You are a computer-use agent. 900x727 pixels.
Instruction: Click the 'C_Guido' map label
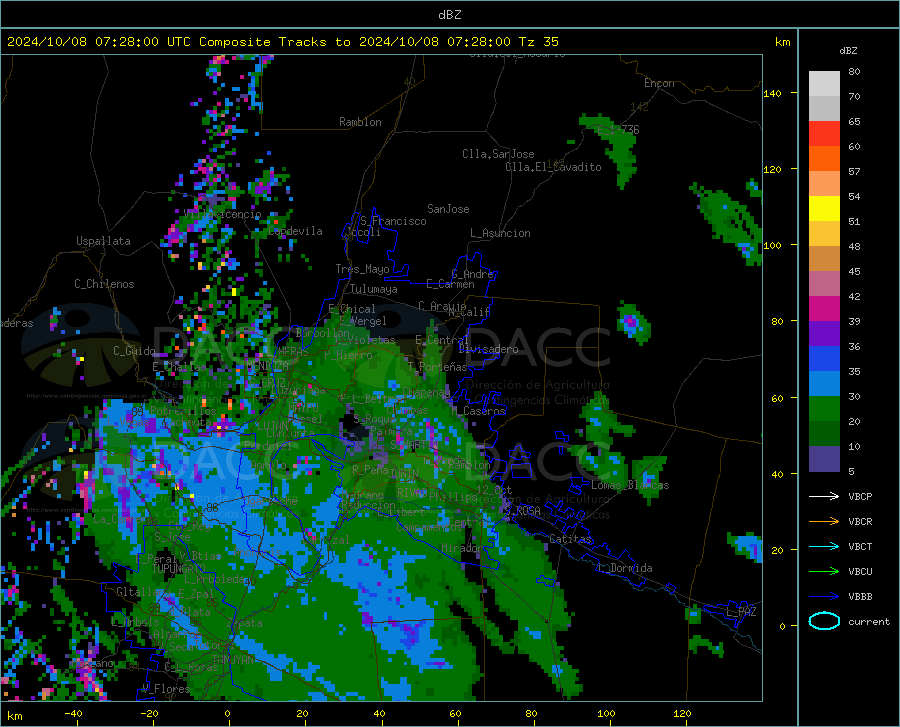134,351
